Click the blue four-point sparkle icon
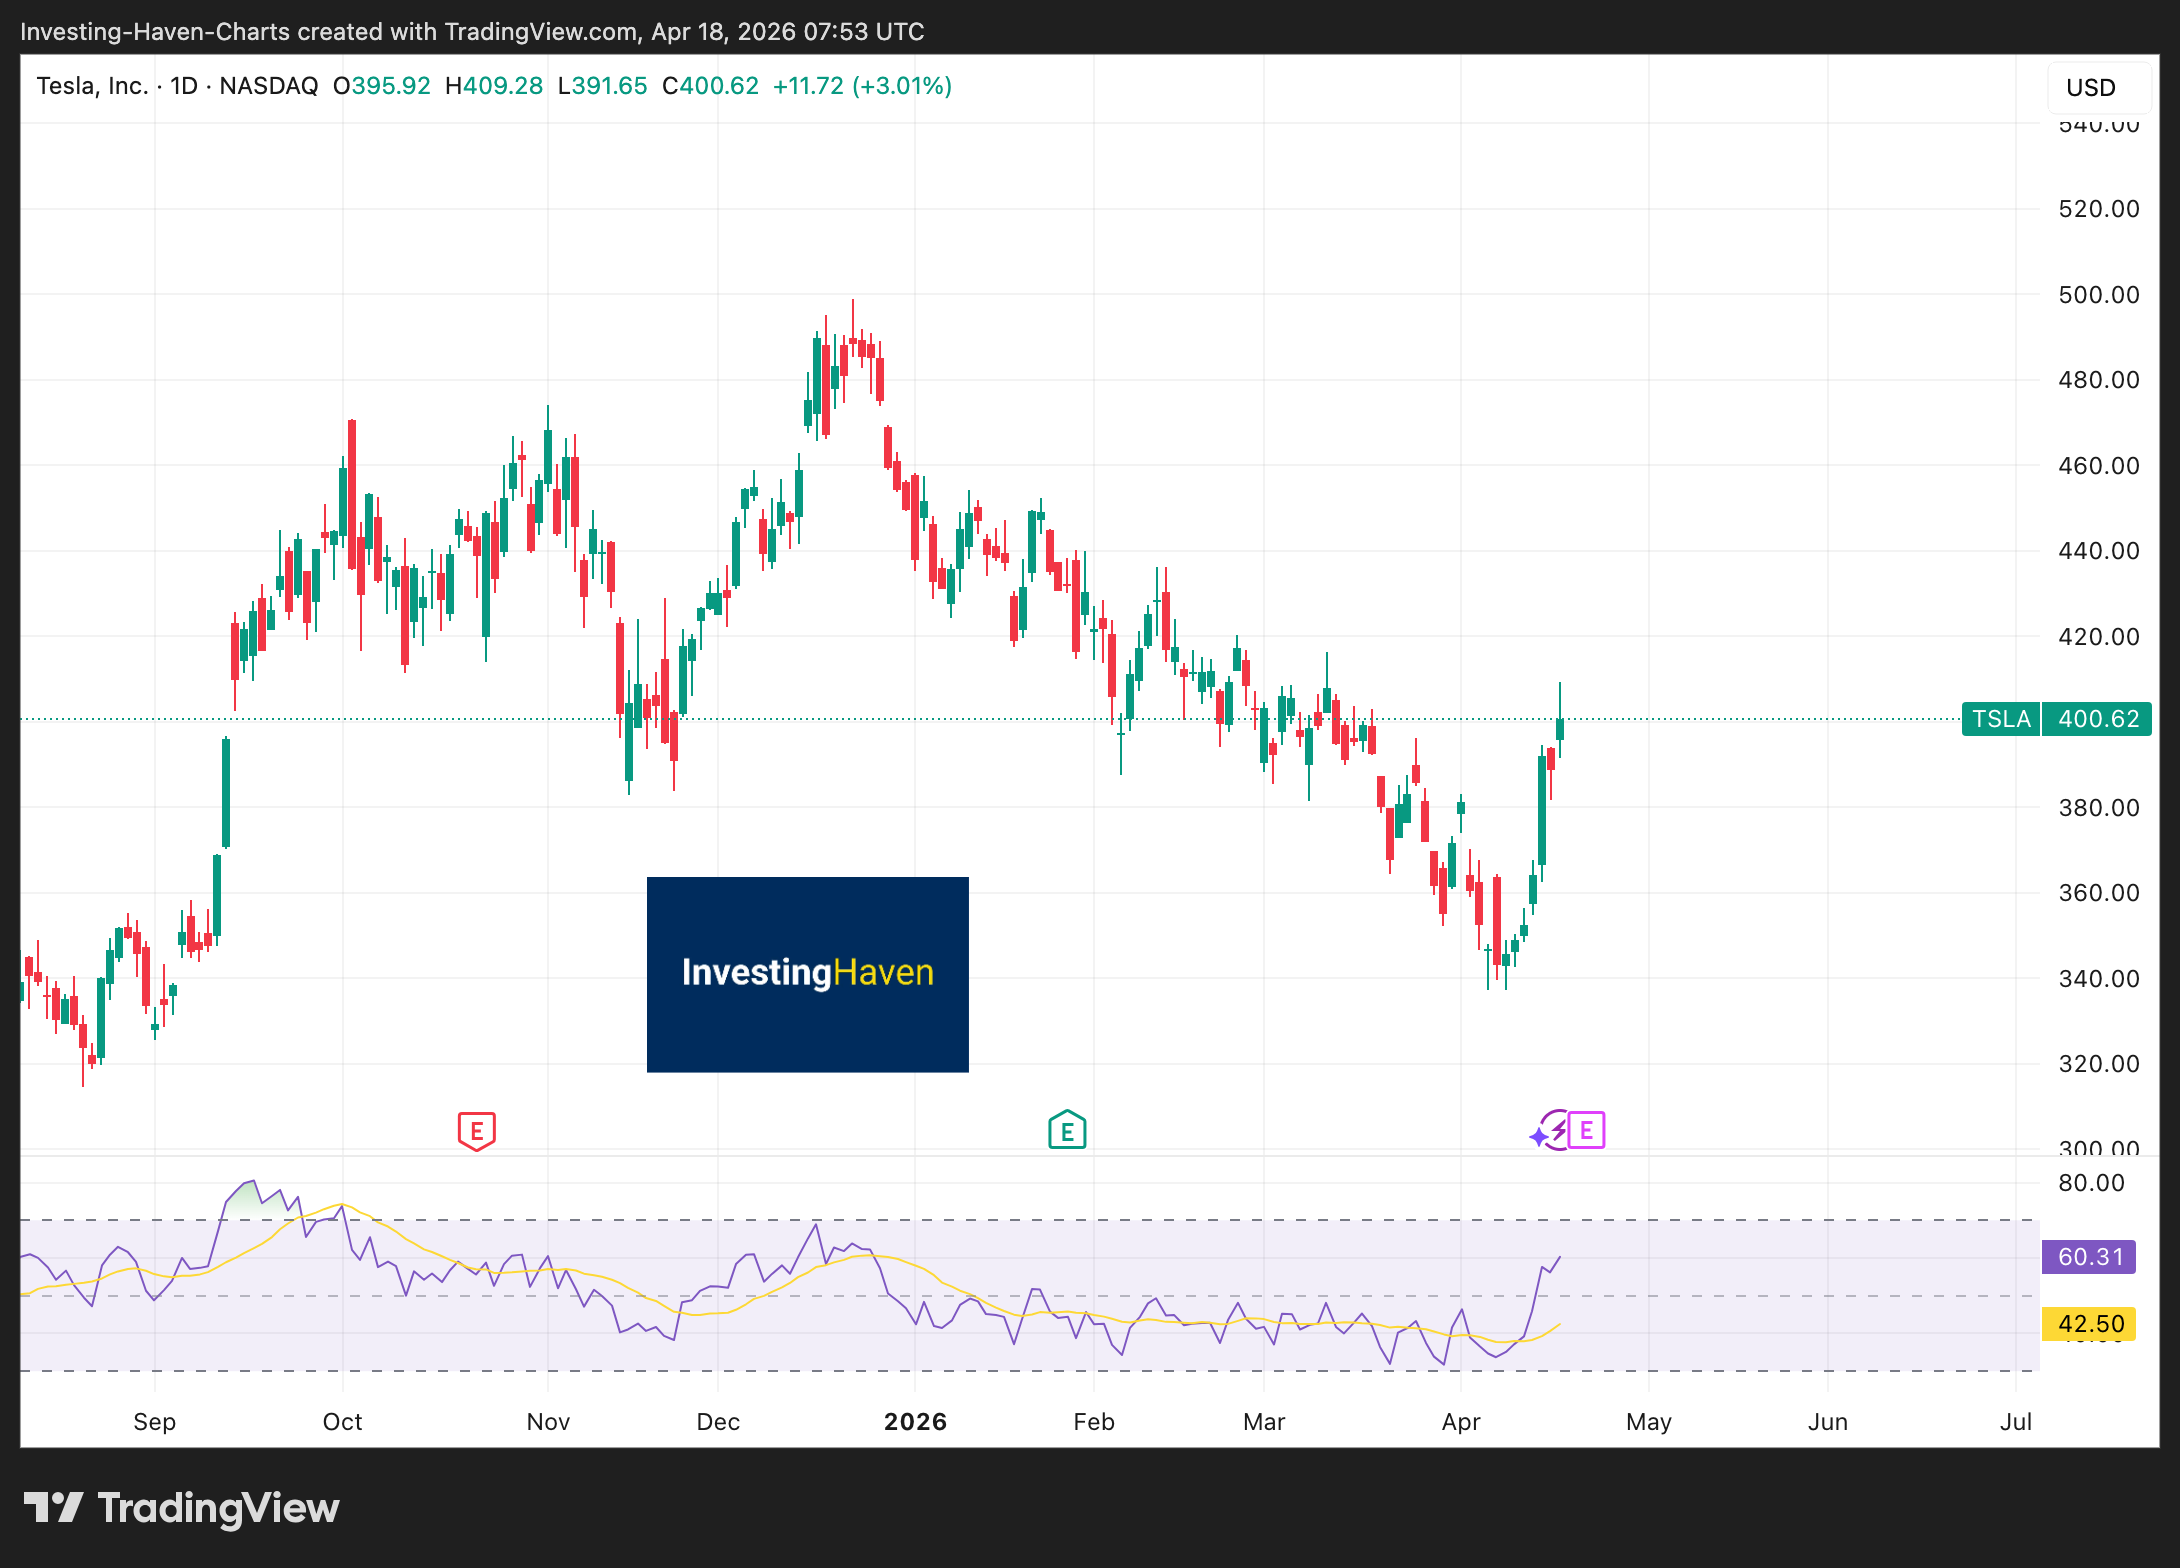 (x=1538, y=1137)
